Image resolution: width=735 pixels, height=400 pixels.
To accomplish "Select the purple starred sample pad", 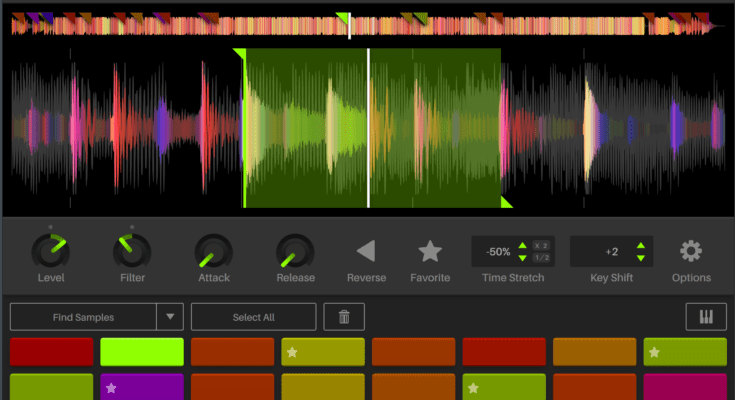I will pos(142,388).
